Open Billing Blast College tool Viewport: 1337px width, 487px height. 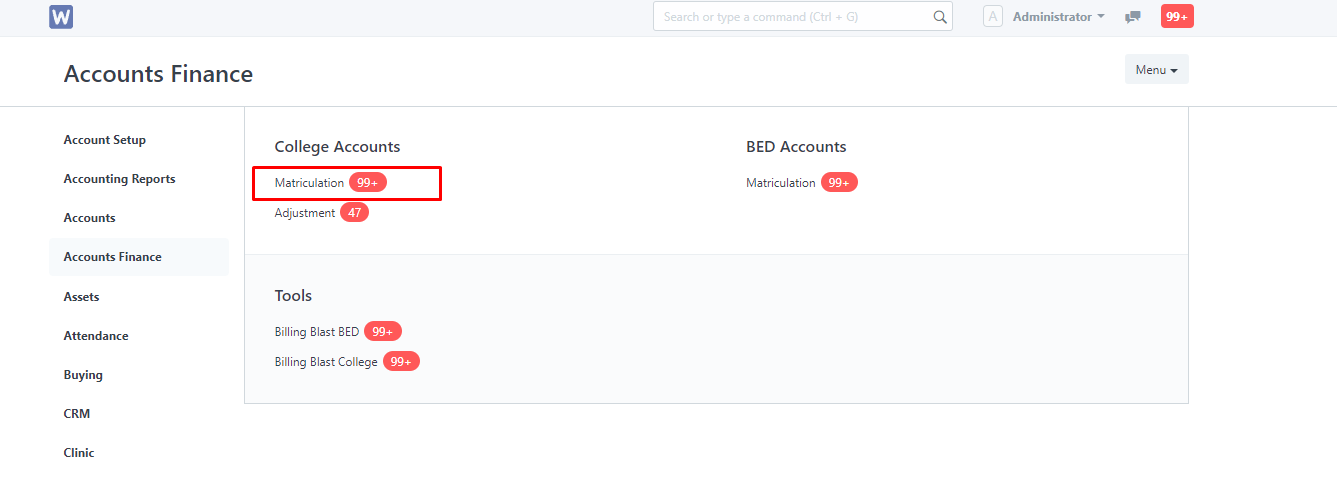(x=326, y=362)
